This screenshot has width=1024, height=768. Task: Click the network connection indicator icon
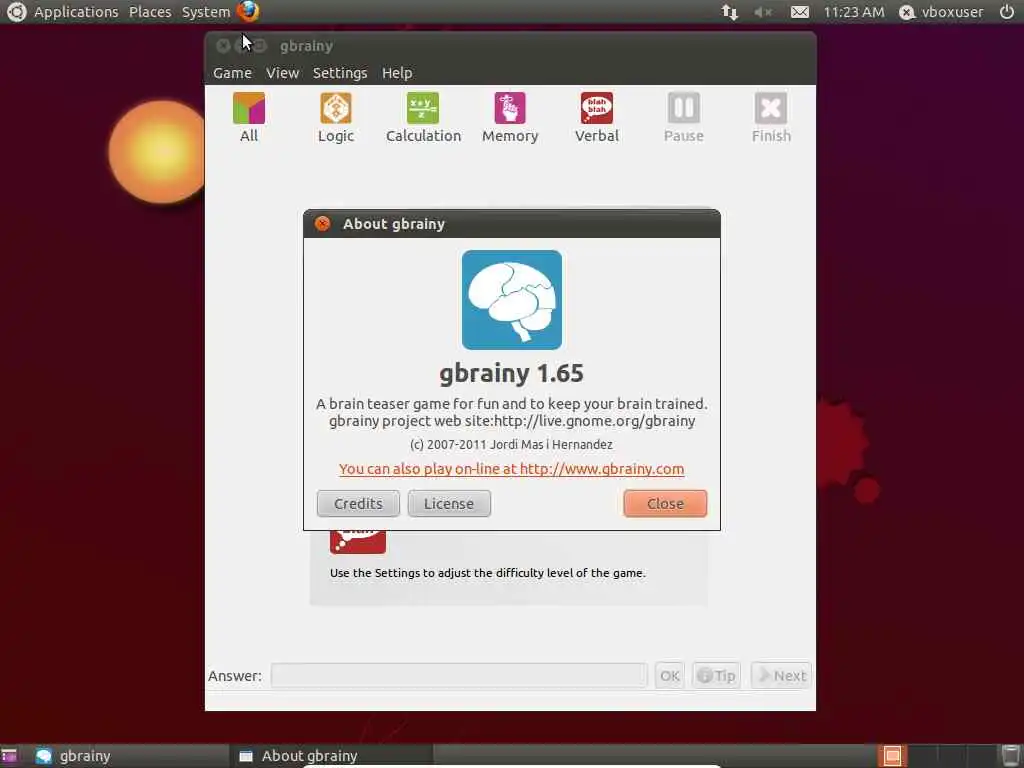[x=729, y=12]
